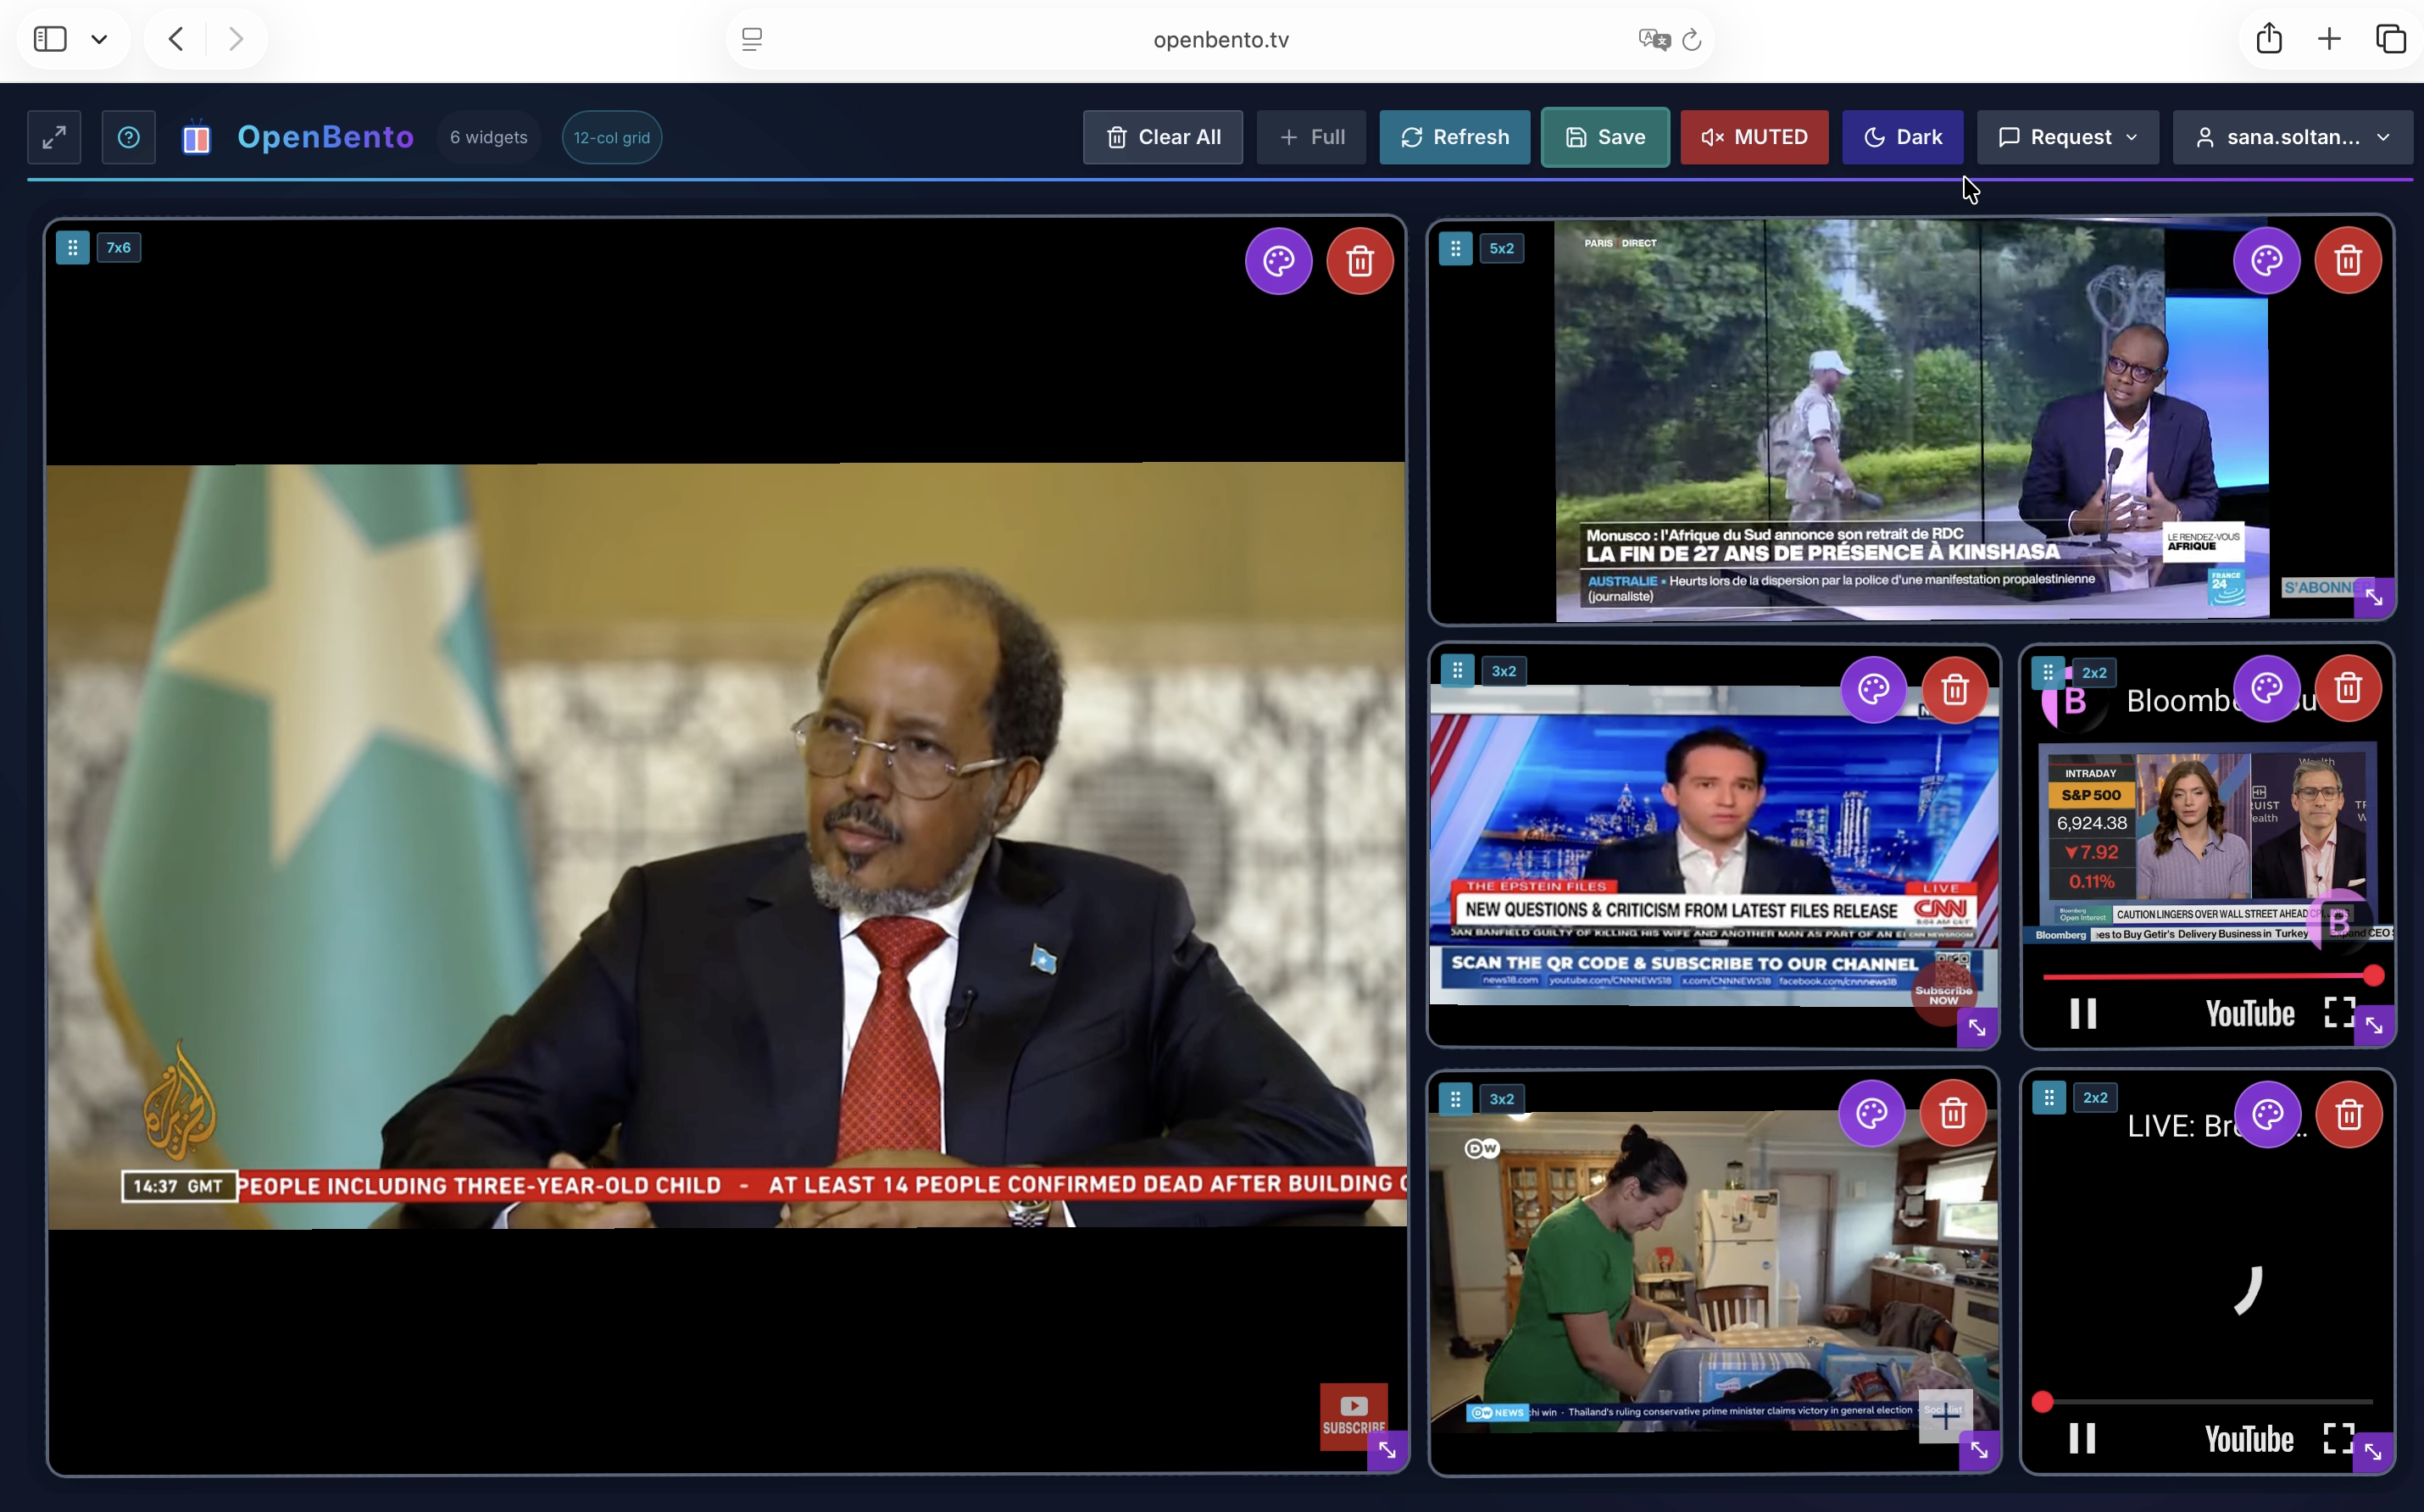
Task: Open palette for France 24 5x2 widget
Action: pos(2266,261)
